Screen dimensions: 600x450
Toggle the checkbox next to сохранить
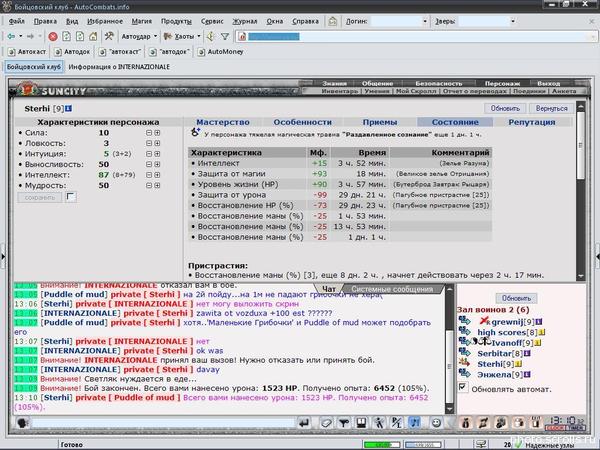click(71, 197)
